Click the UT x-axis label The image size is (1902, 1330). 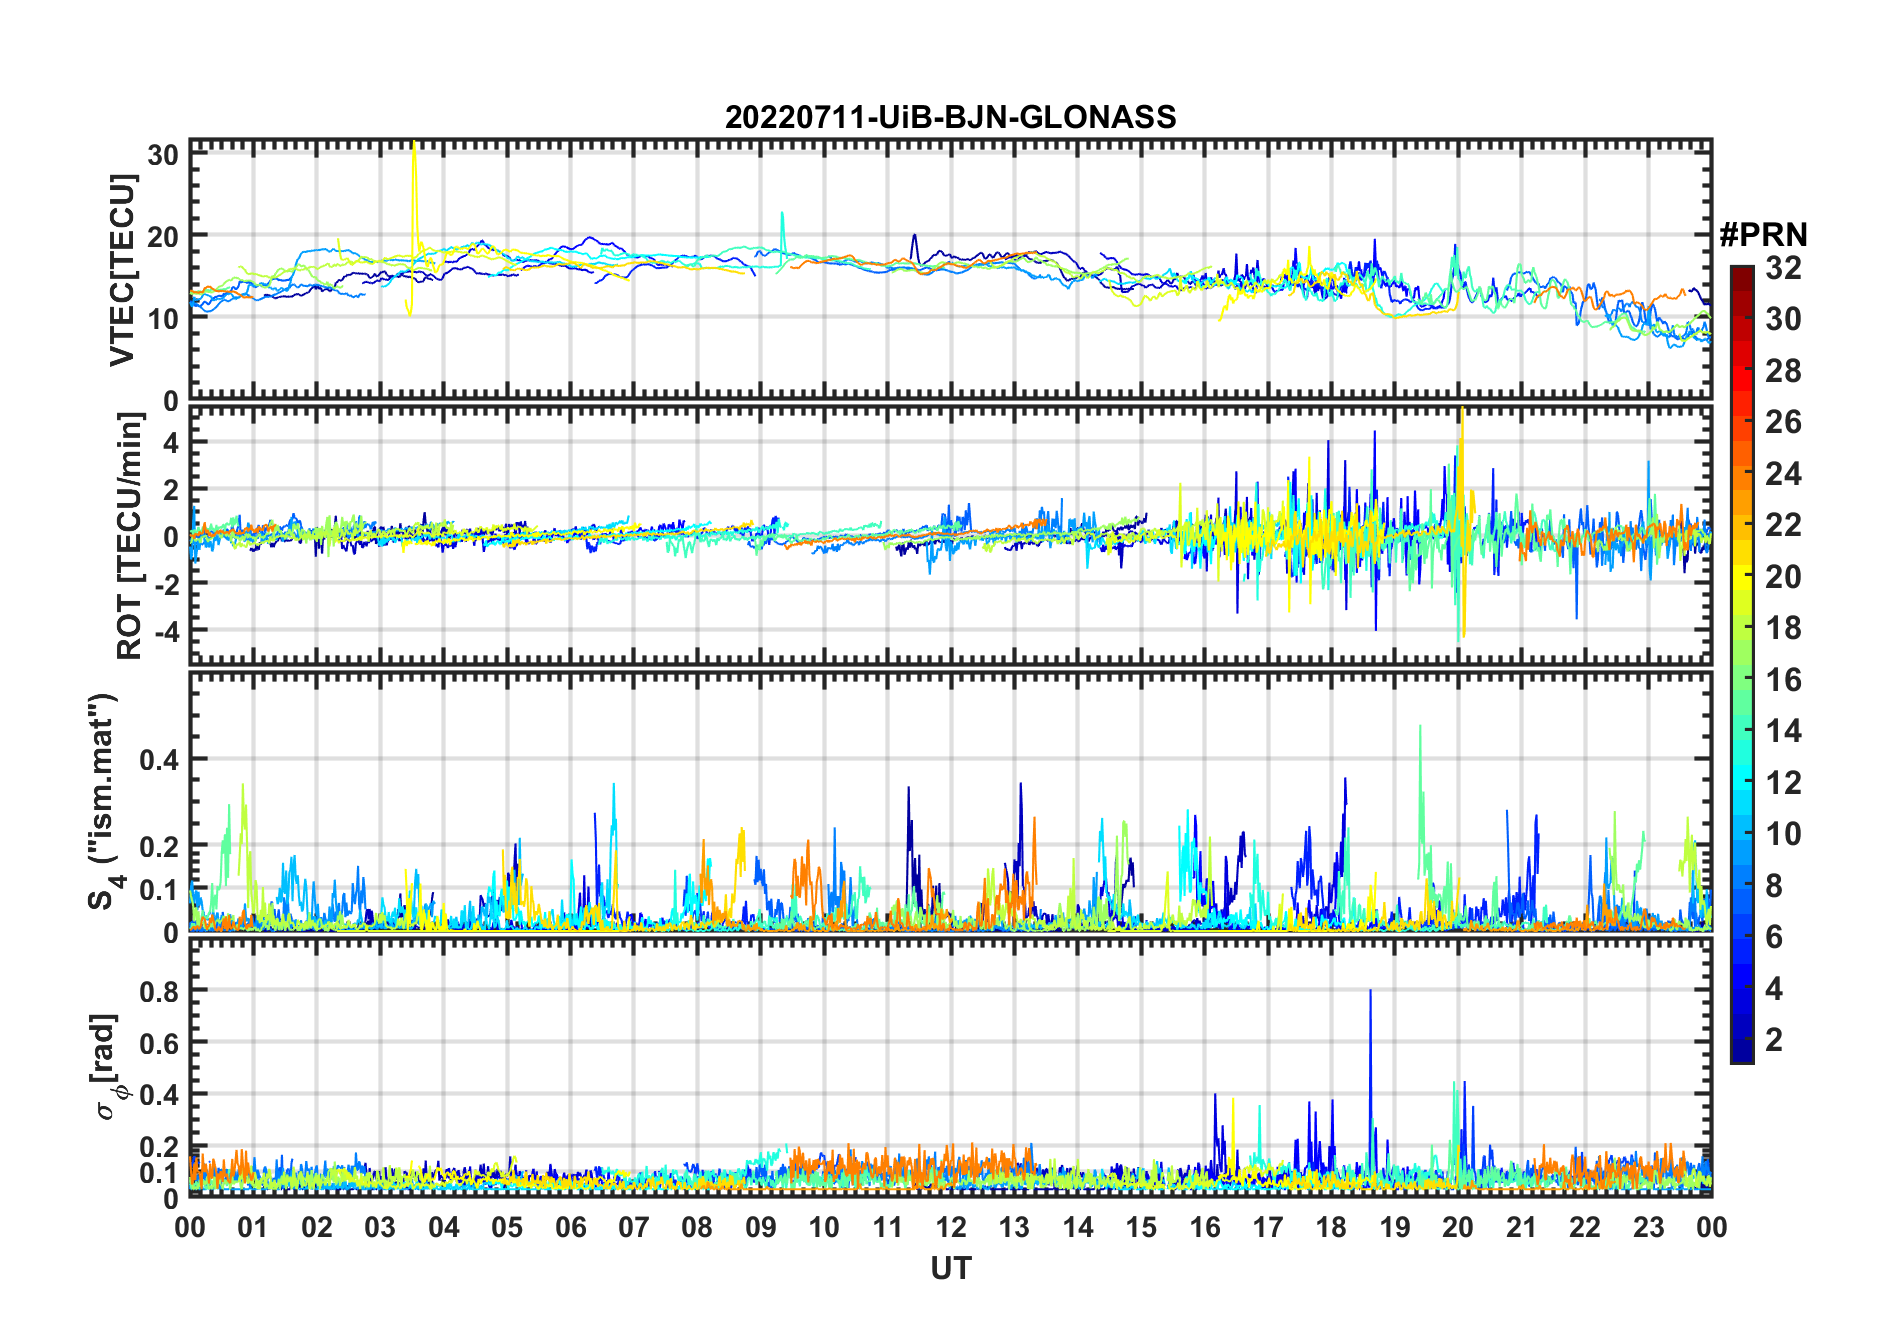[x=950, y=1268]
